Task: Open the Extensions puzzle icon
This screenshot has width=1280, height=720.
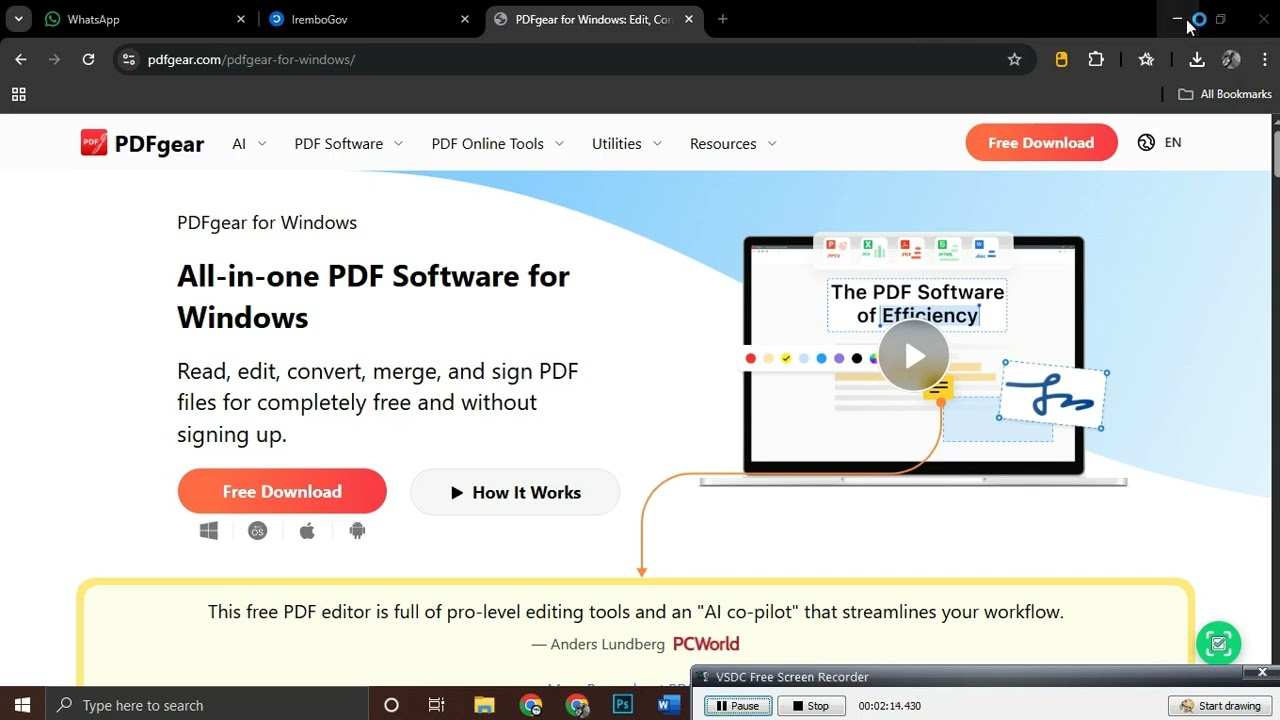Action: point(1096,60)
